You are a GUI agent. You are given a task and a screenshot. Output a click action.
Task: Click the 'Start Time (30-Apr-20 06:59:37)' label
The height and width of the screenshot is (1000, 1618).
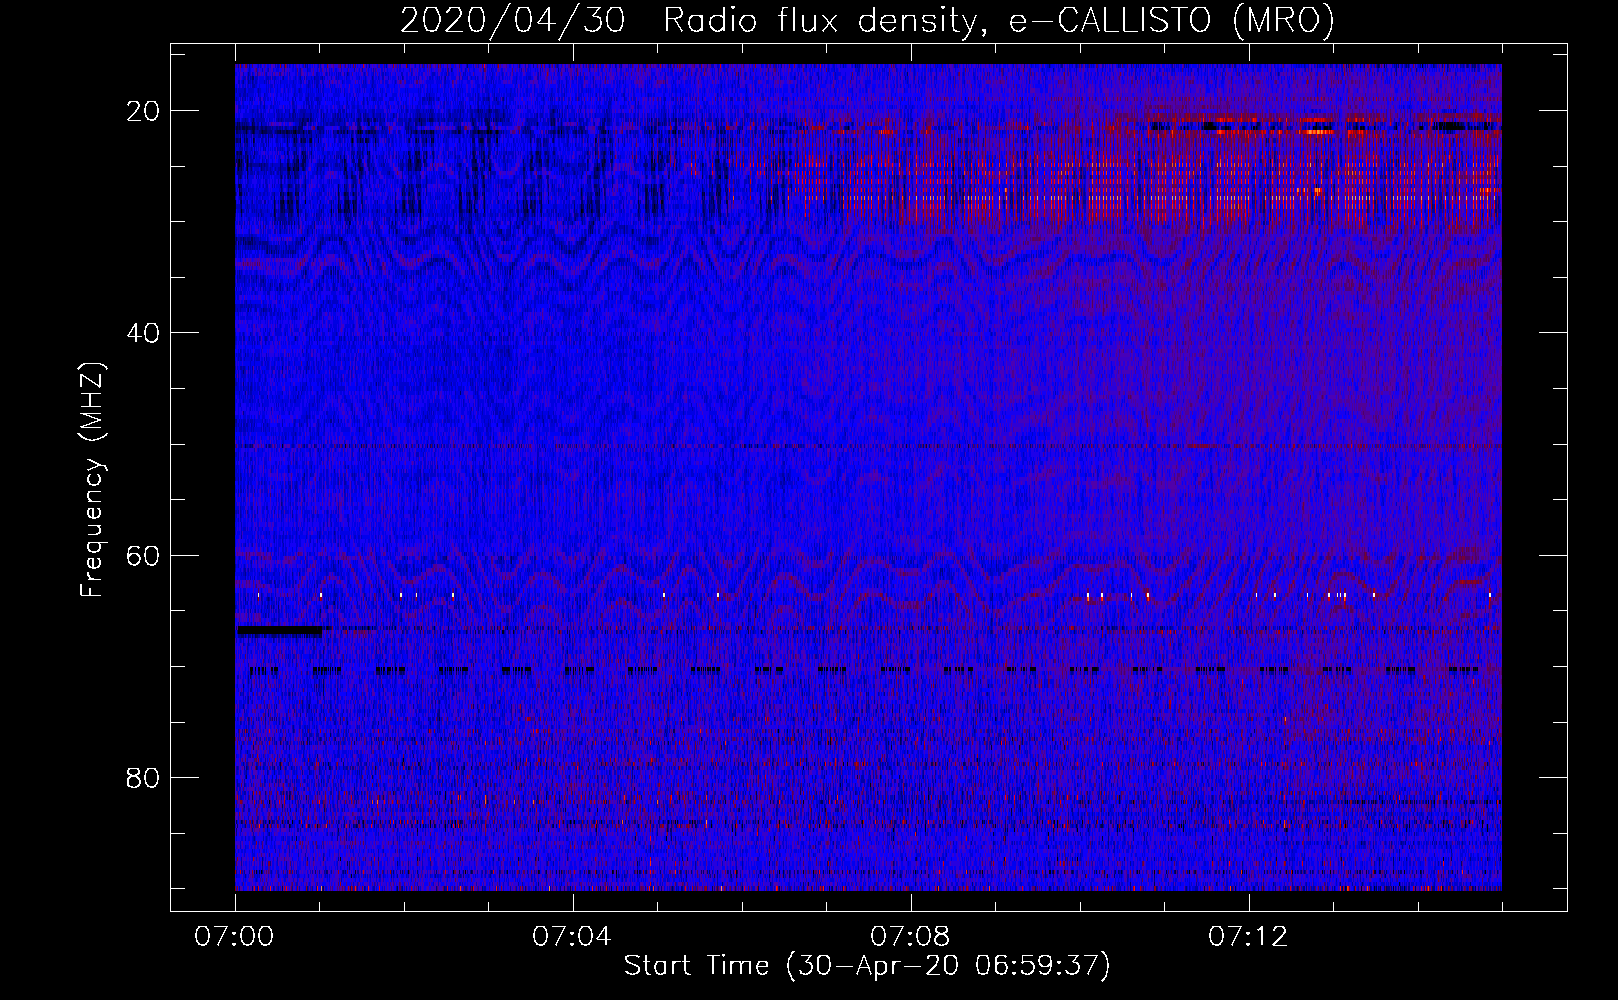tap(867, 966)
